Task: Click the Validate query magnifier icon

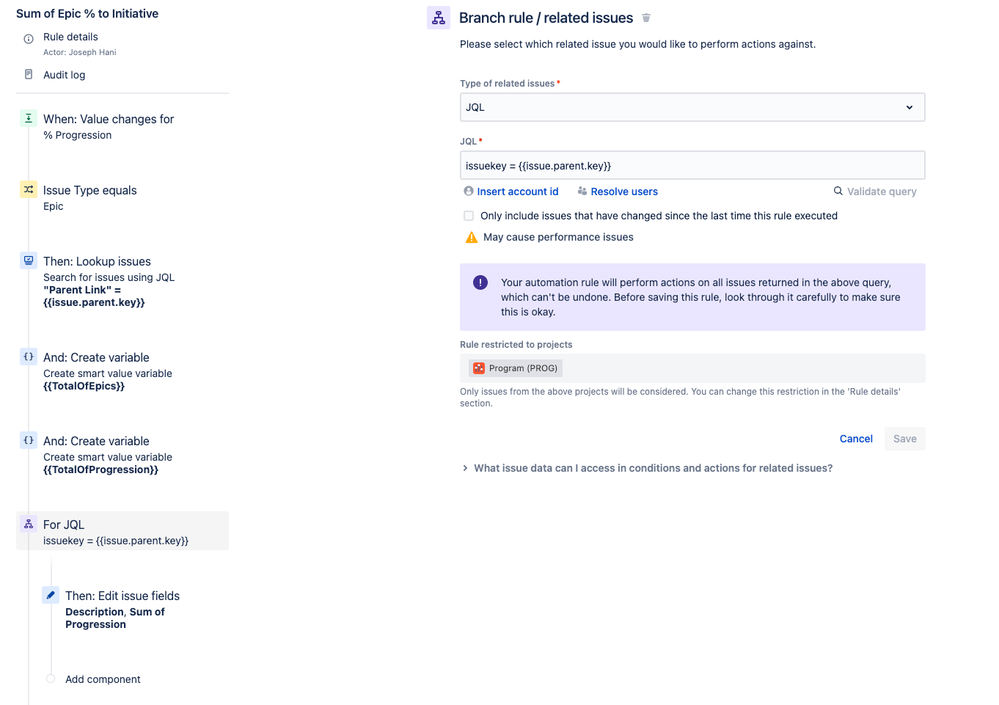Action: tap(838, 191)
